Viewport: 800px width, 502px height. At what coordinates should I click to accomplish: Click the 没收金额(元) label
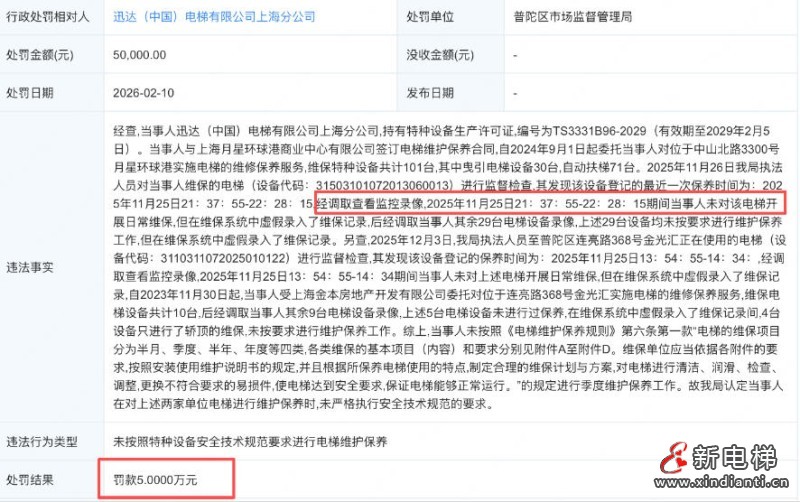pos(440,55)
